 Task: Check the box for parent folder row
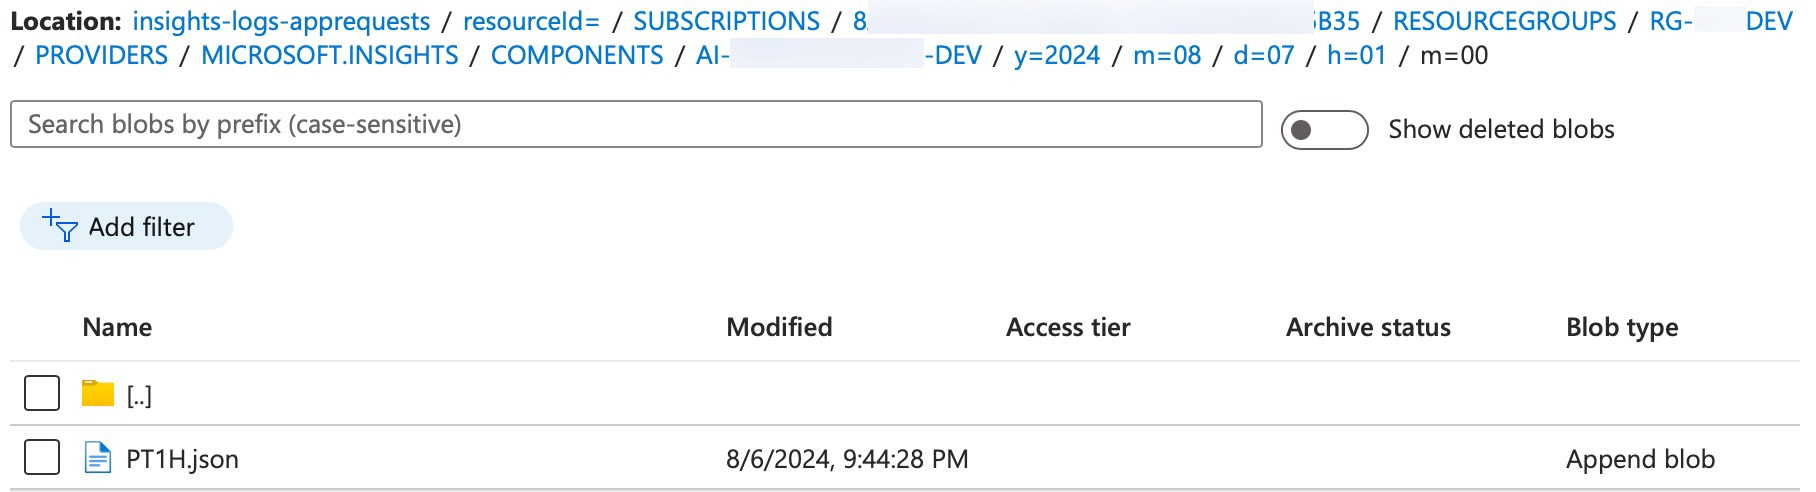[x=42, y=393]
